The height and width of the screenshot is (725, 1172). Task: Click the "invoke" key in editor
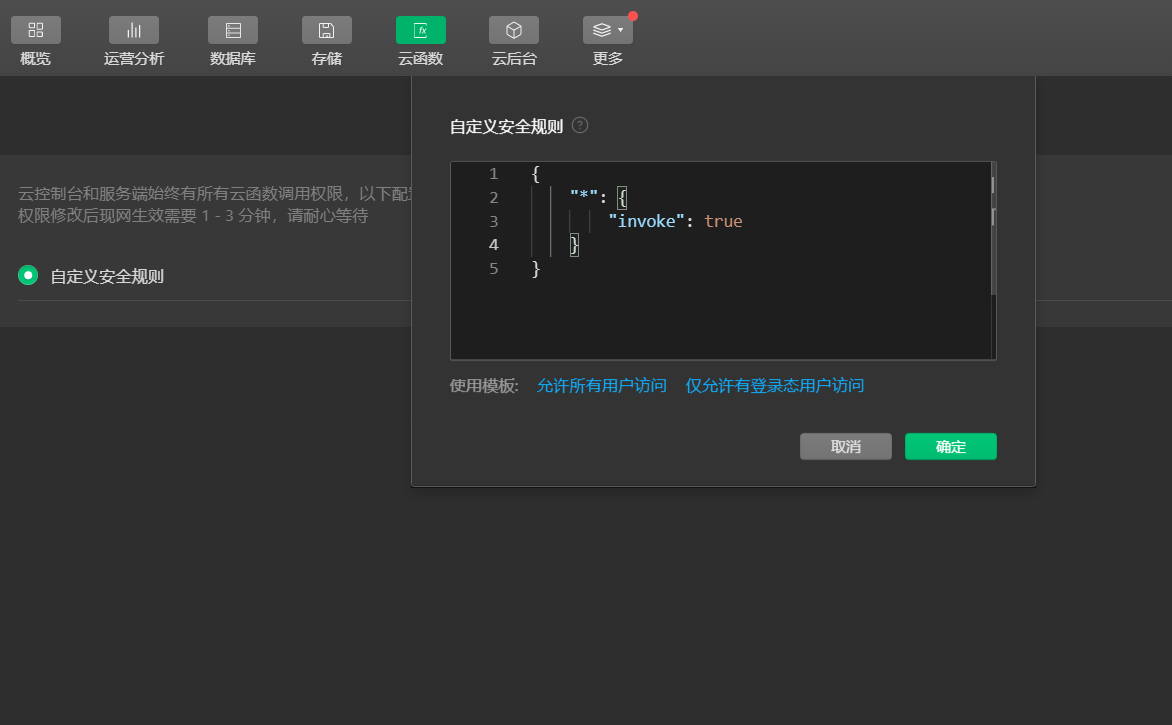647,221
